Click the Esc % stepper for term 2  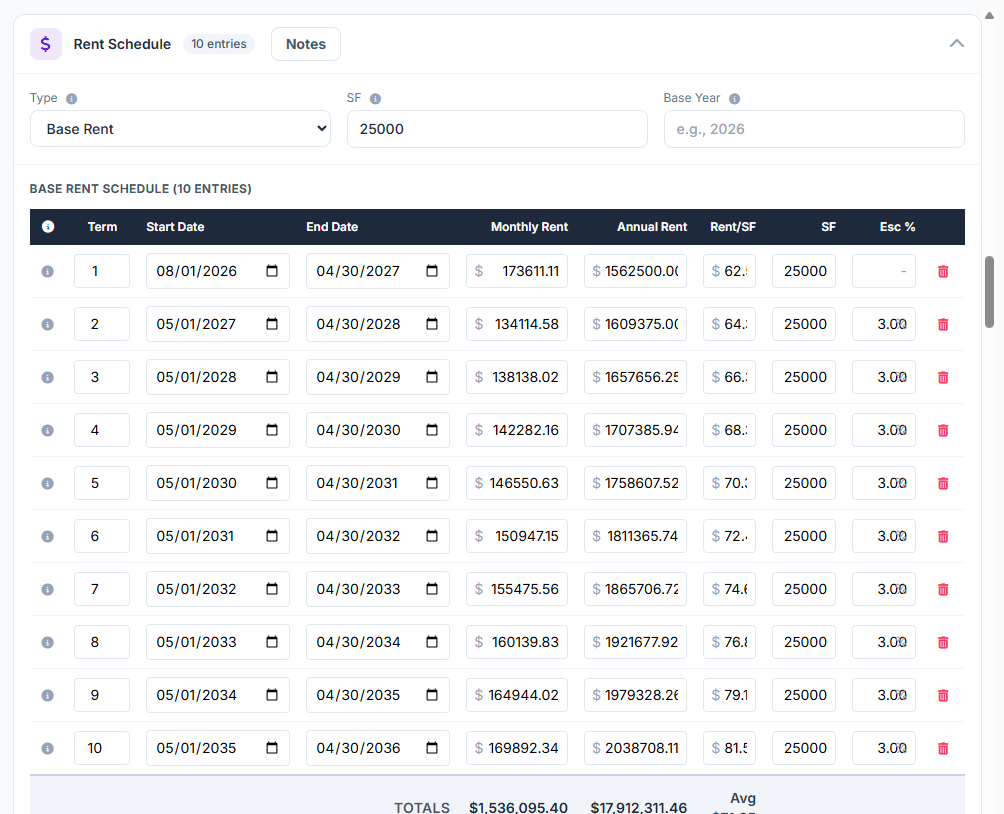click(902, 324)
